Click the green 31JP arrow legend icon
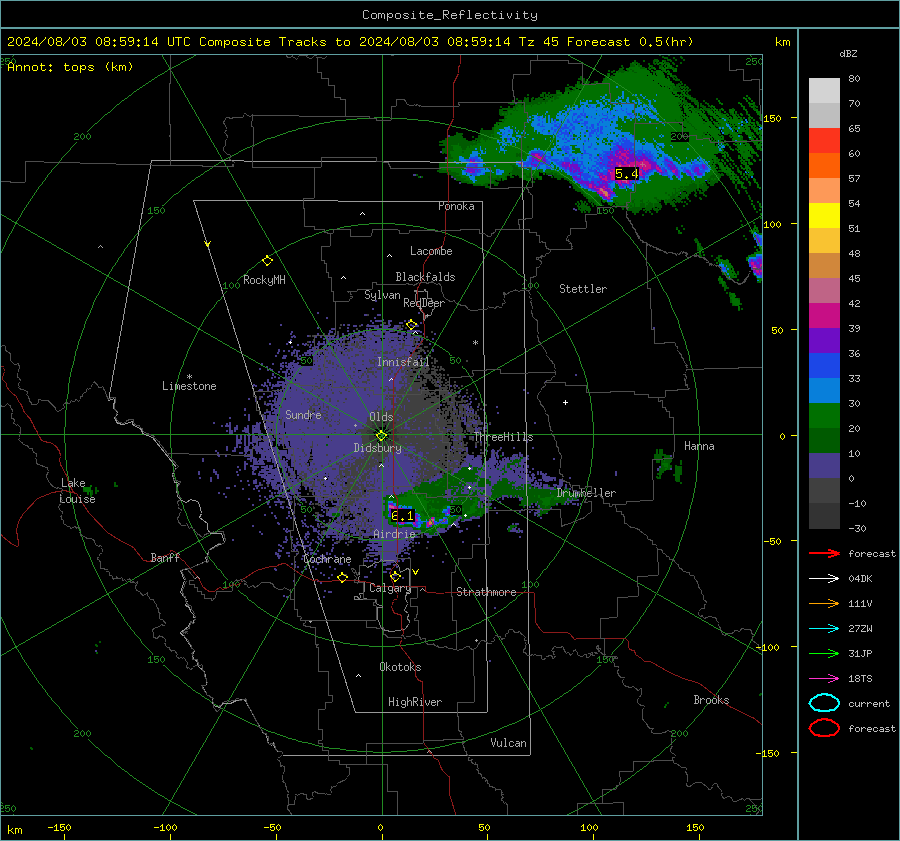Viewport: 900px width, 841px height. (824, 653)
